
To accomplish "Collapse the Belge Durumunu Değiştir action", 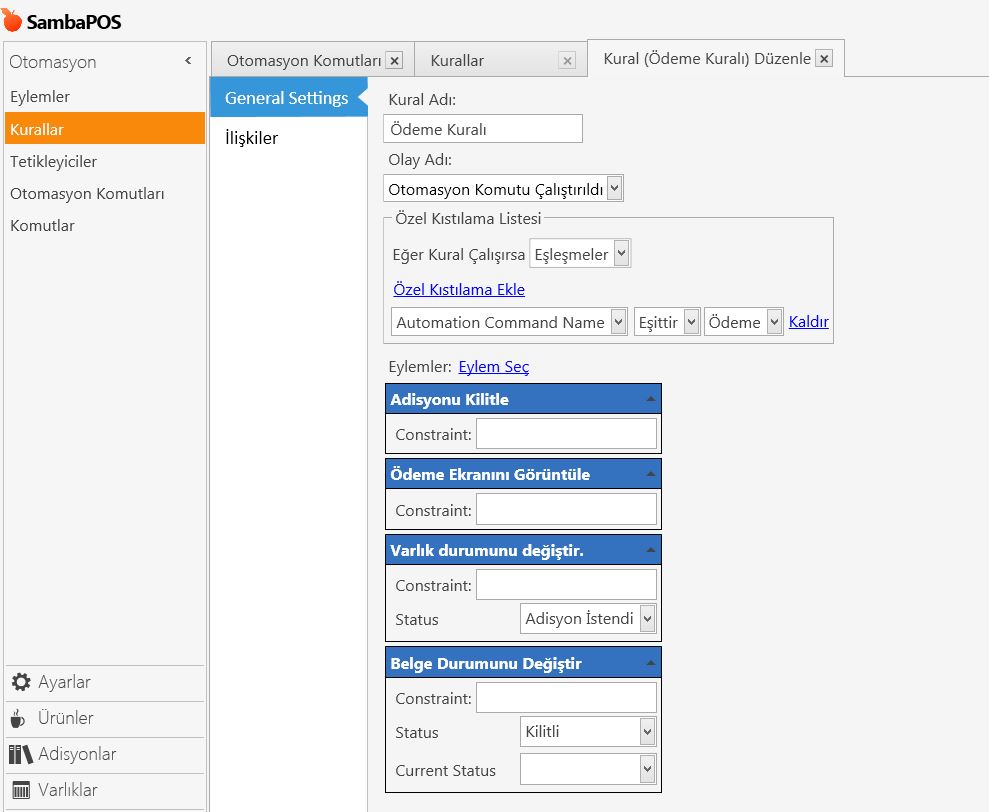I will pos(651,663).
